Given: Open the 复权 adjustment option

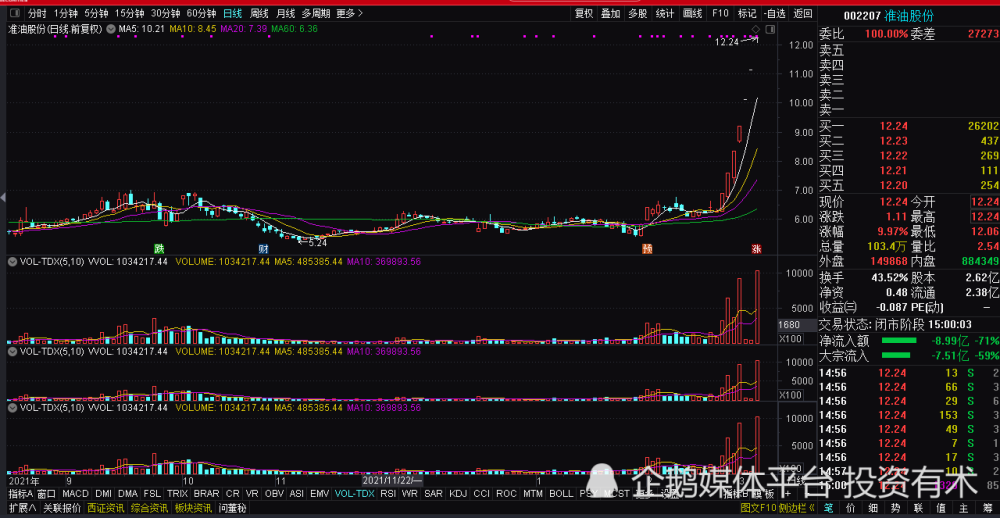Looking at the screenshot, I should [x=584, y=13].
